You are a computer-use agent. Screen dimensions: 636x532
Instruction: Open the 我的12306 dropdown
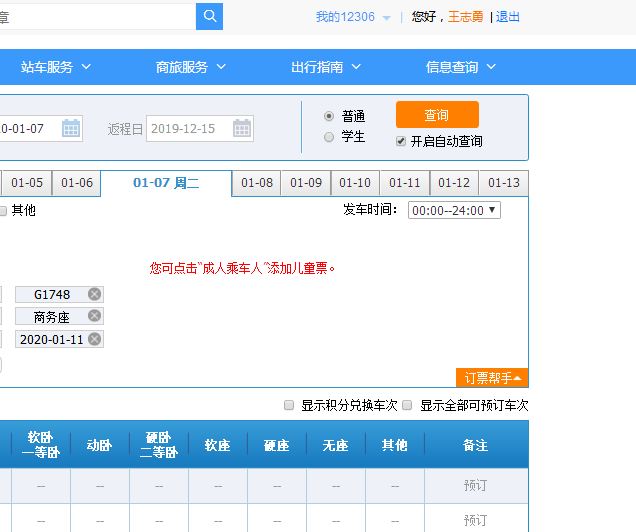(353, 17)
